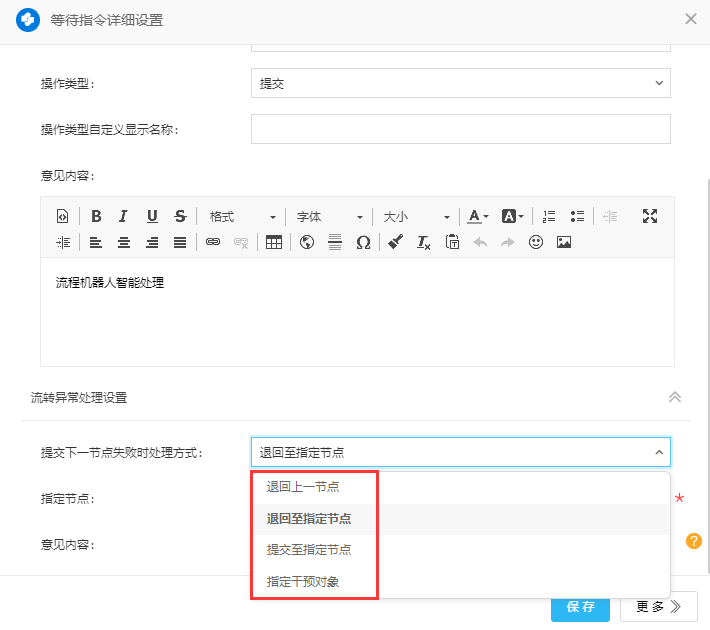Image resolution: width=710 pixels, height=630 pixels.
Task: Toggle center text alignment
Action: pos(124,242)
